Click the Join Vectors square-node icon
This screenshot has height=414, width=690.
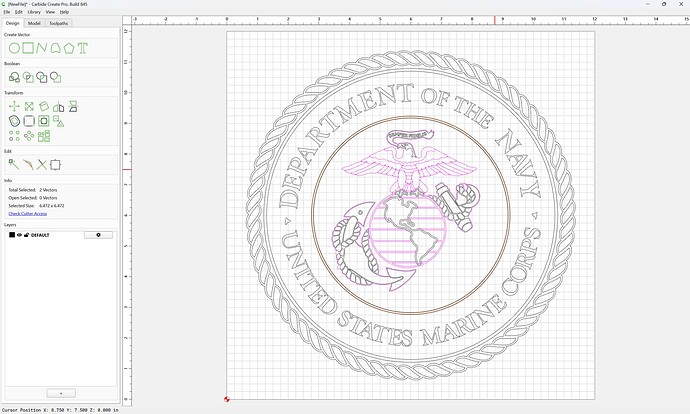(x=55, y=165)
